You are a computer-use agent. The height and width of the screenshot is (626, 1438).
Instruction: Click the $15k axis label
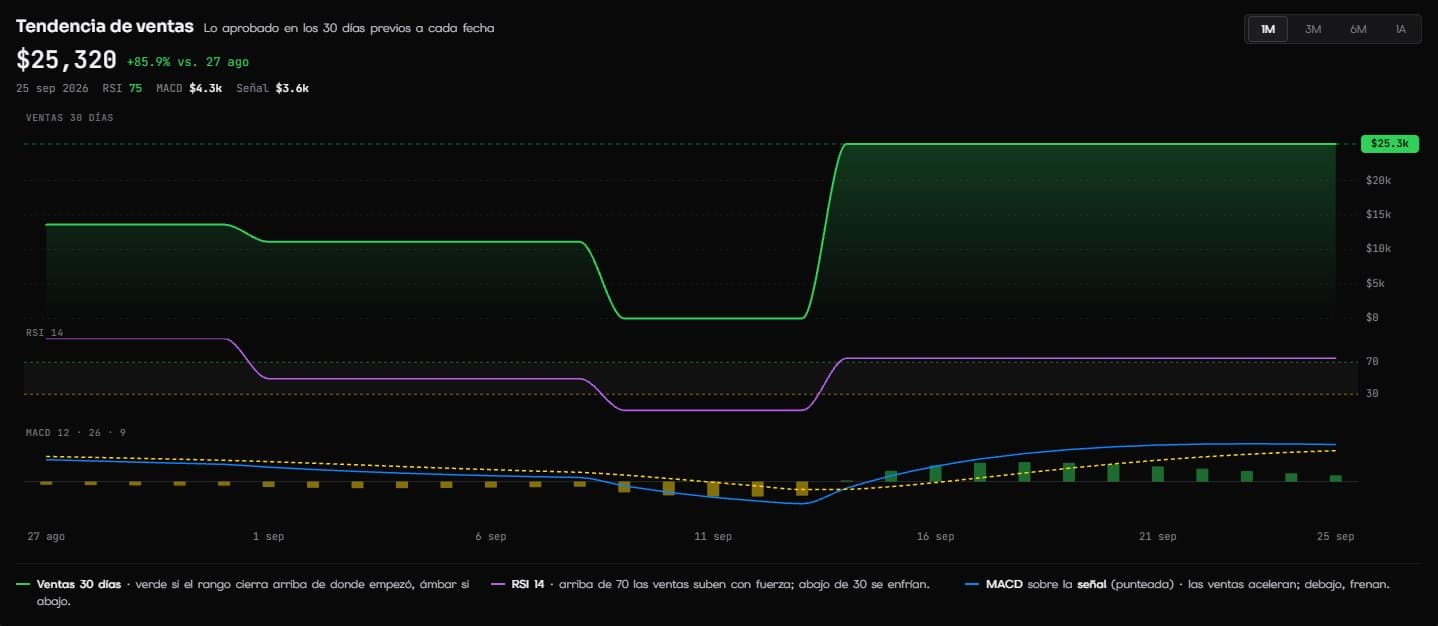point(1378,214)
